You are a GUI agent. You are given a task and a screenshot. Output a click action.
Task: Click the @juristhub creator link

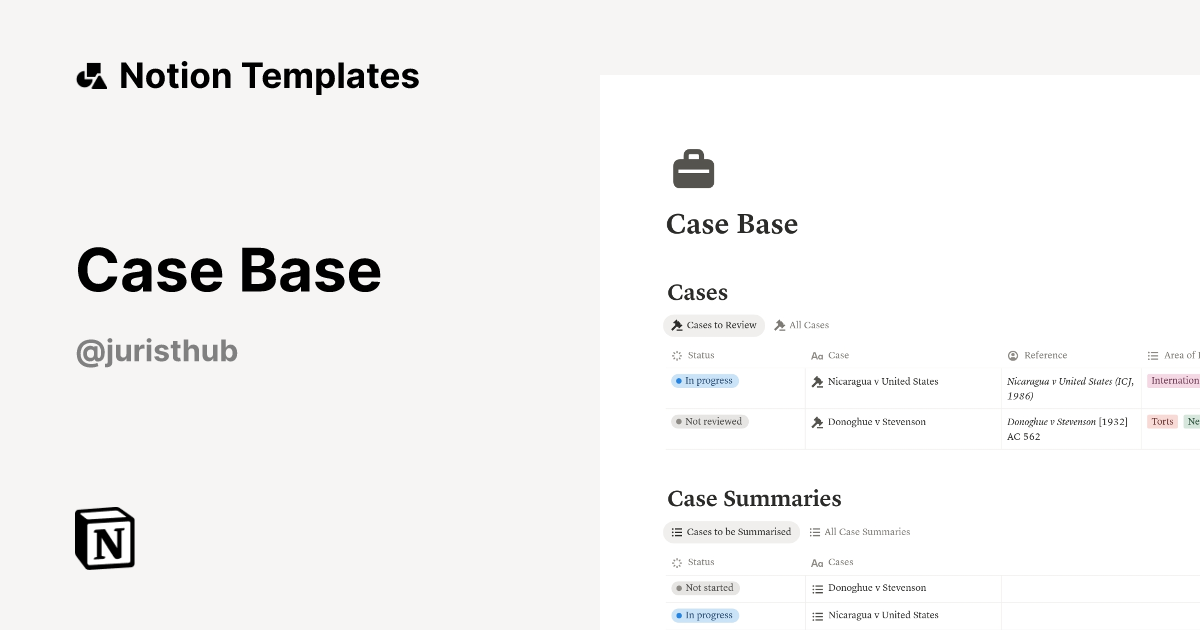tap(157, 352)
